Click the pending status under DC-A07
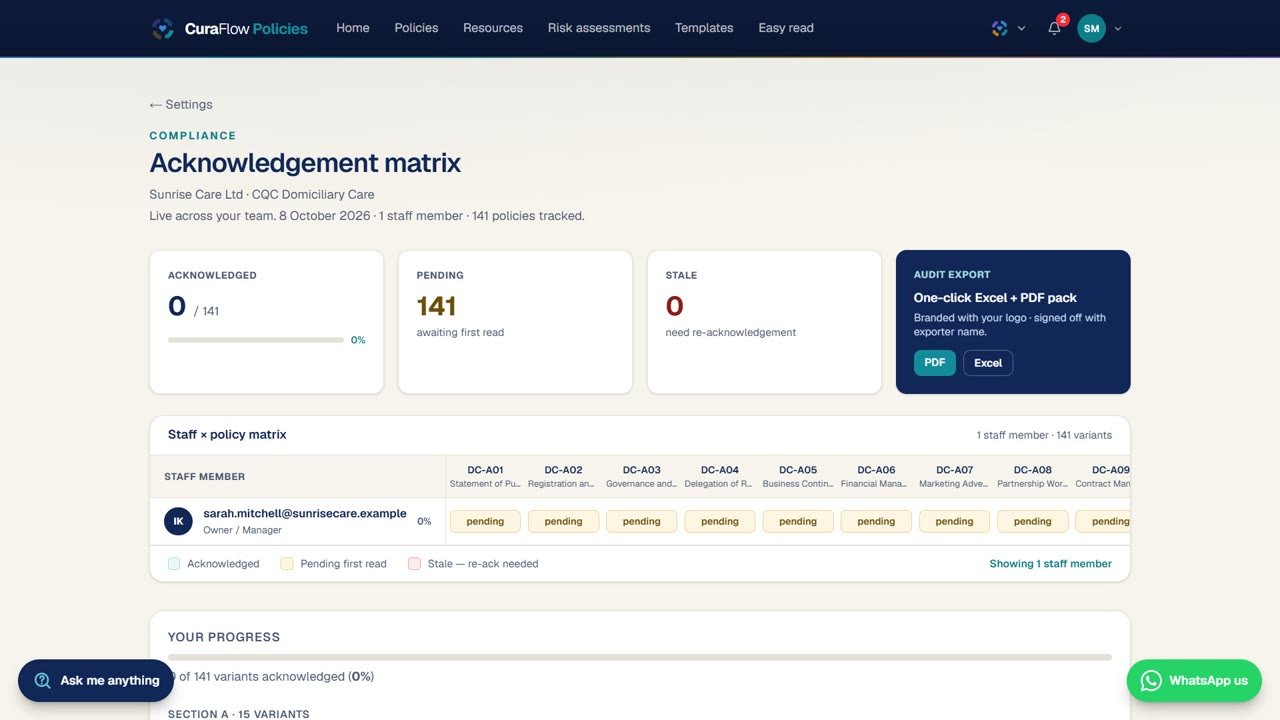This screenshot has height=720, width=1280. (954, 521)
